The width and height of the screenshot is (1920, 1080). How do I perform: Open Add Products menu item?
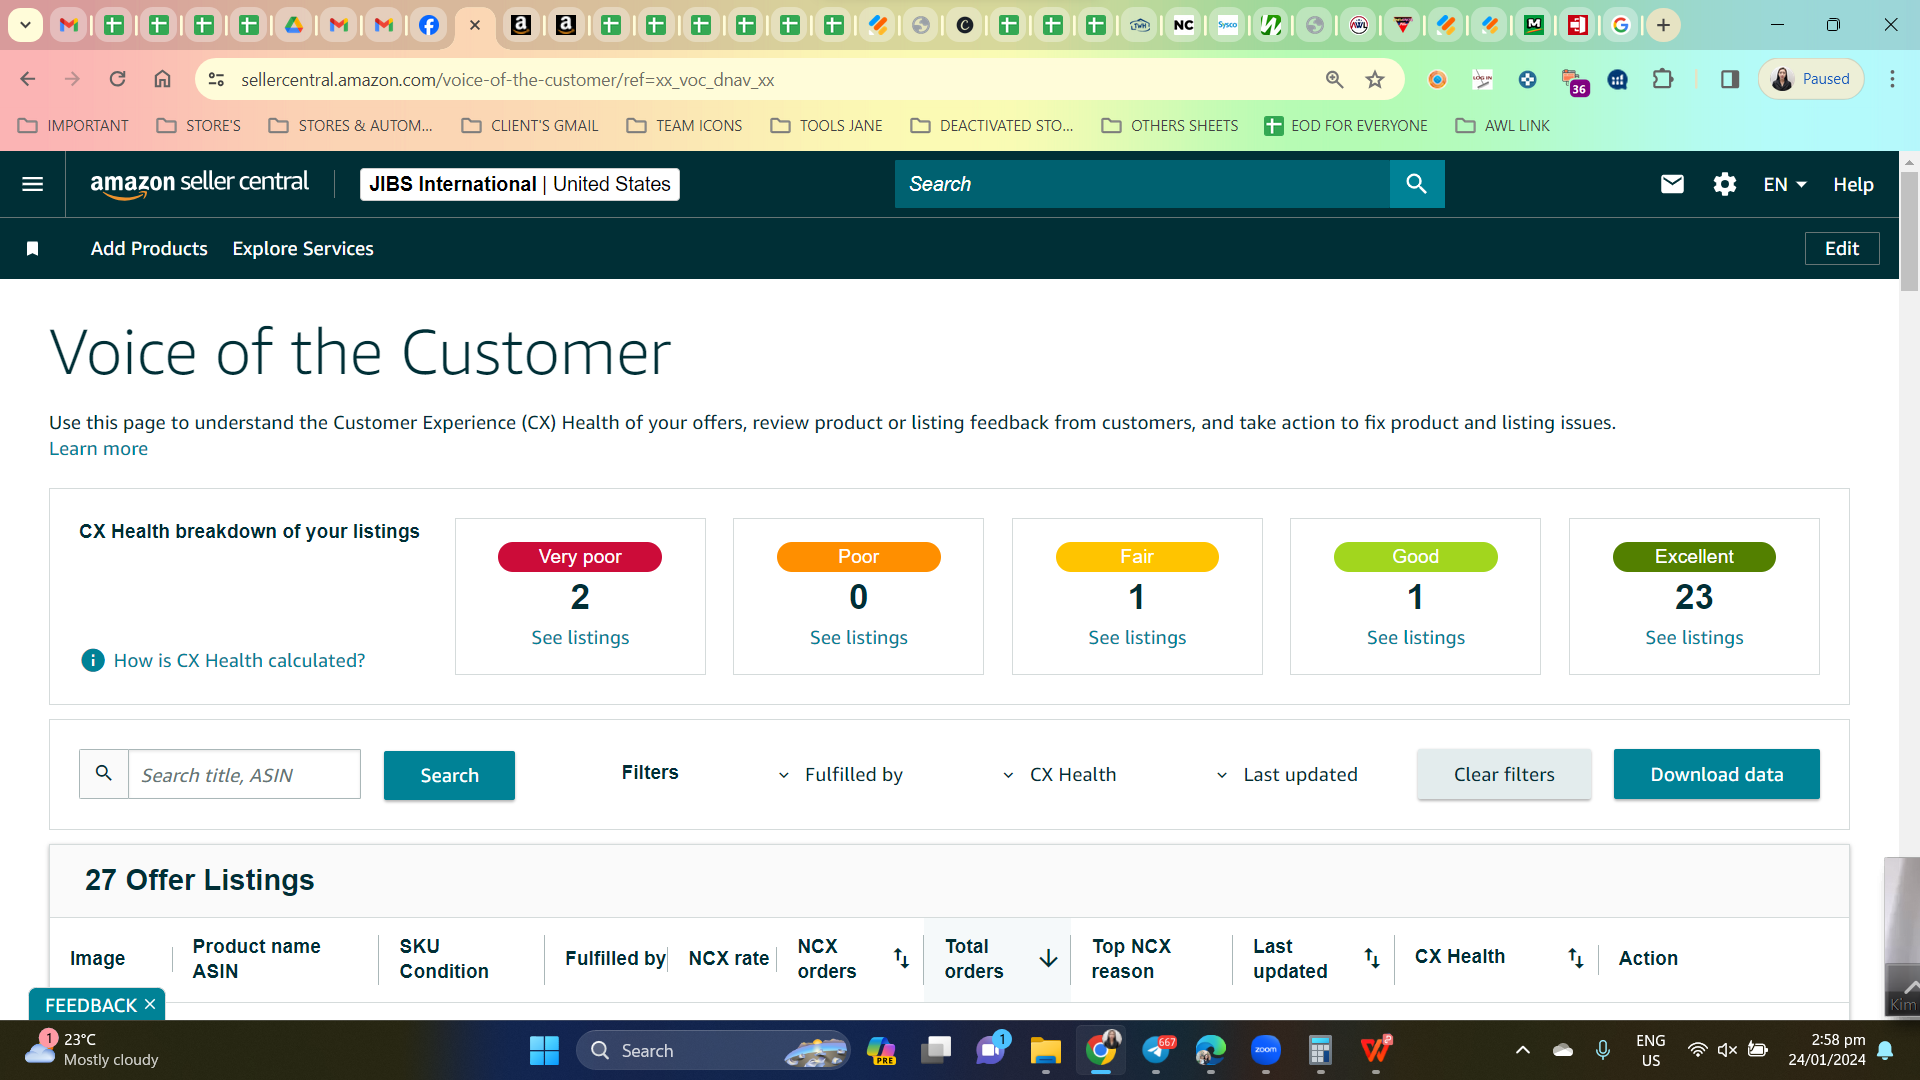pos(149,249)
